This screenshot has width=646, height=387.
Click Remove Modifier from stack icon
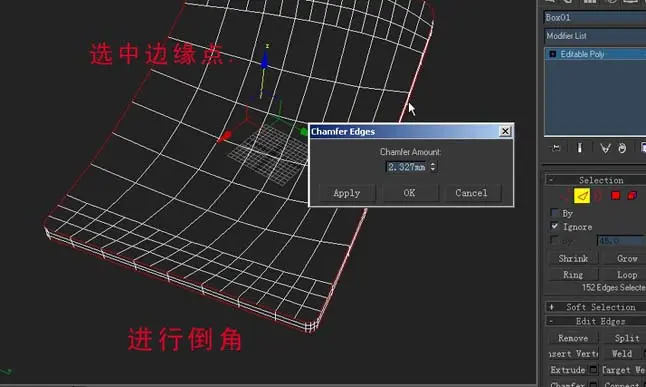coord(622,148)
